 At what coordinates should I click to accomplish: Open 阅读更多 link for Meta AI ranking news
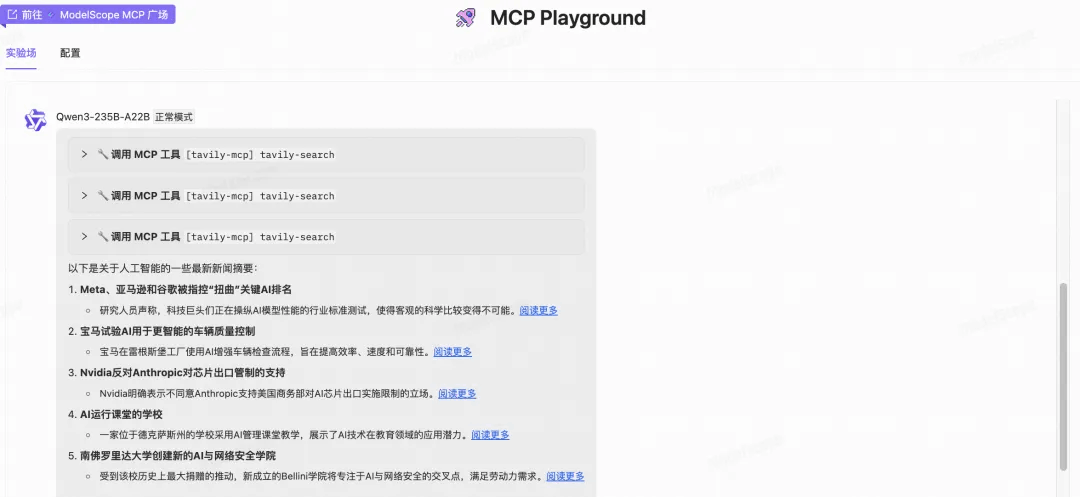point(539,310)
